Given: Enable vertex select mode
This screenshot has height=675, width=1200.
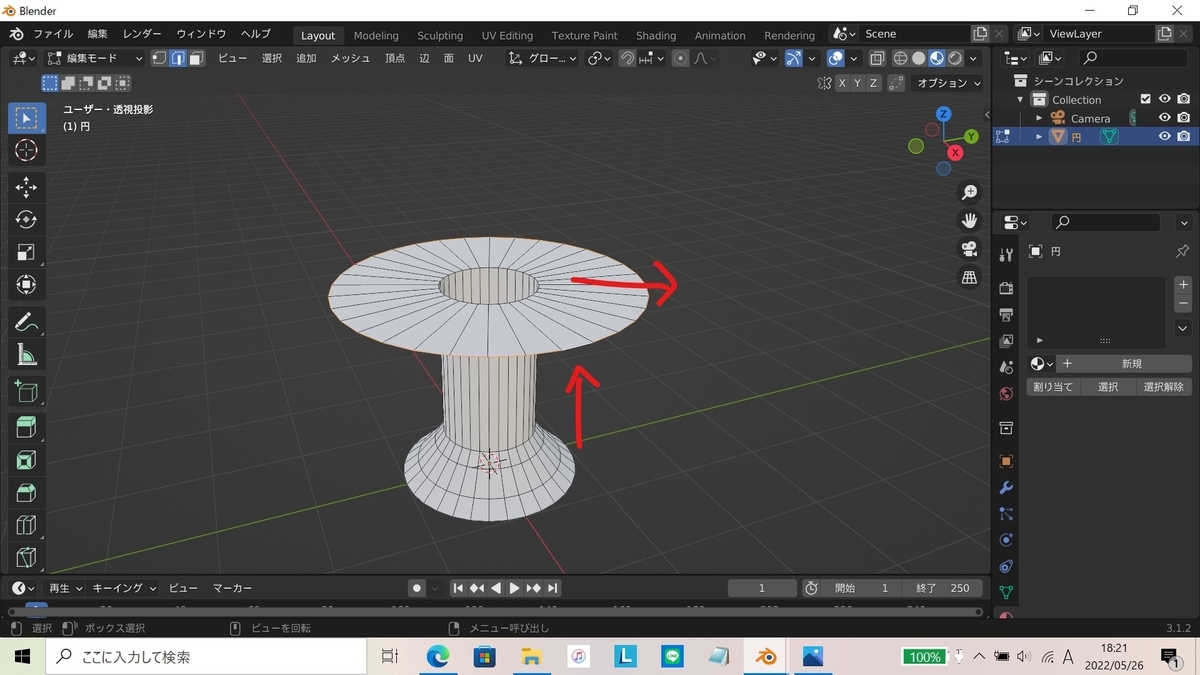Looking at the screenshot, I should pos(160,59).
